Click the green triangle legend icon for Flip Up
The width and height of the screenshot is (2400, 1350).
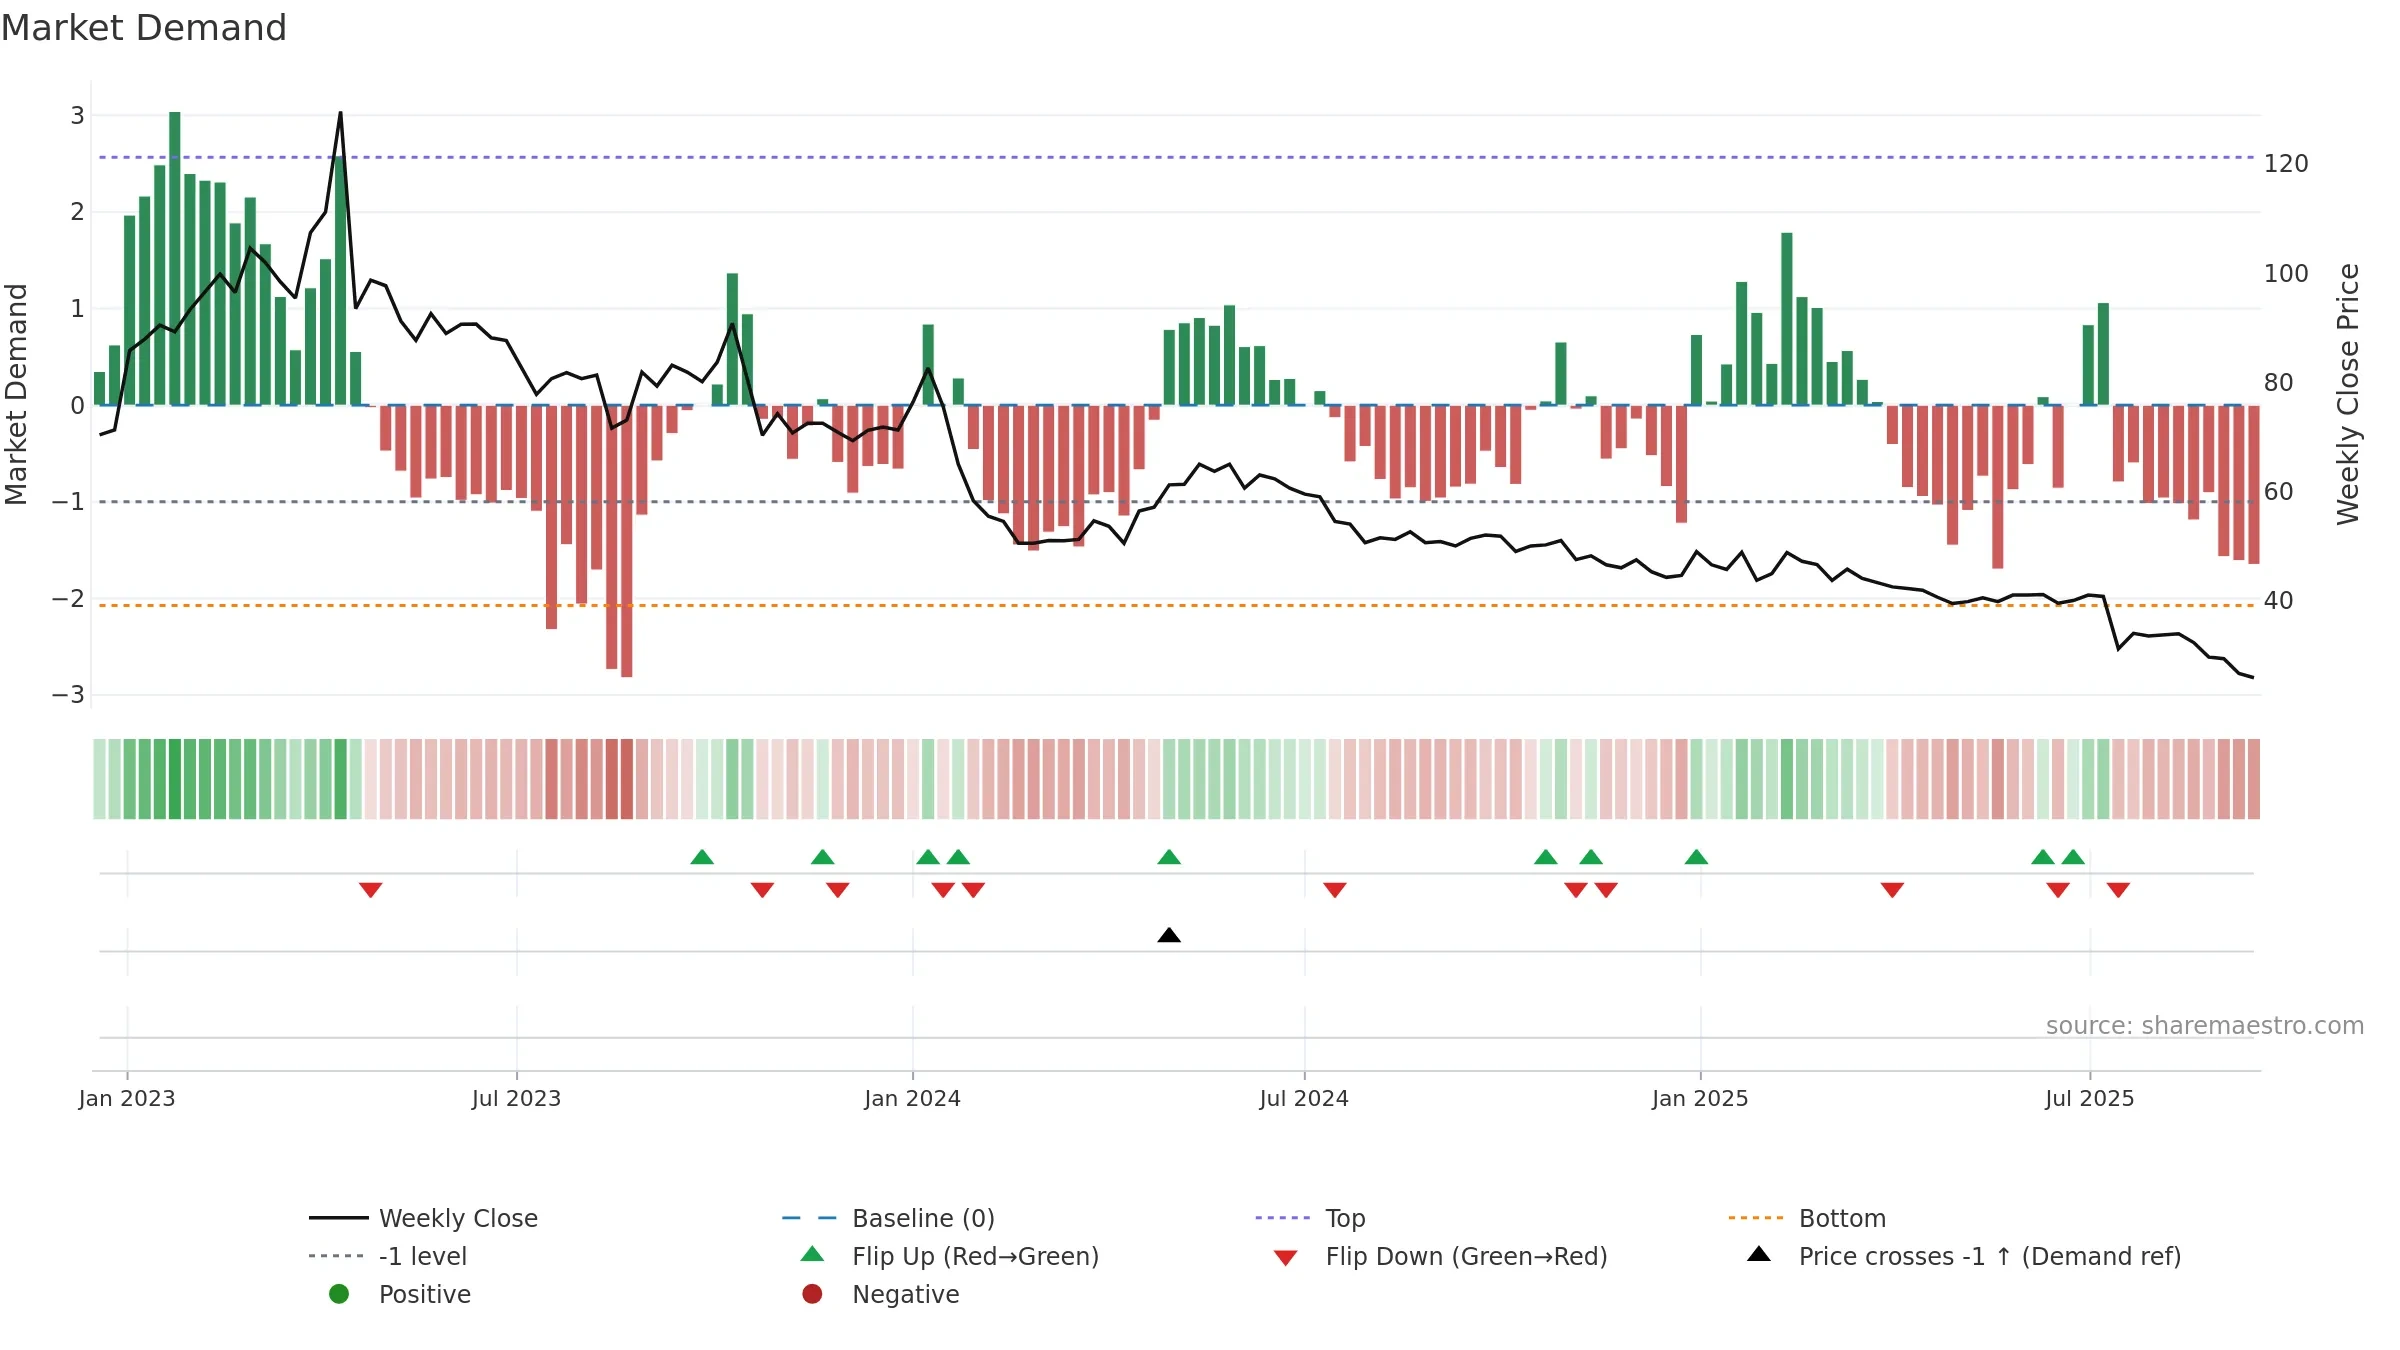[813, 1254]
